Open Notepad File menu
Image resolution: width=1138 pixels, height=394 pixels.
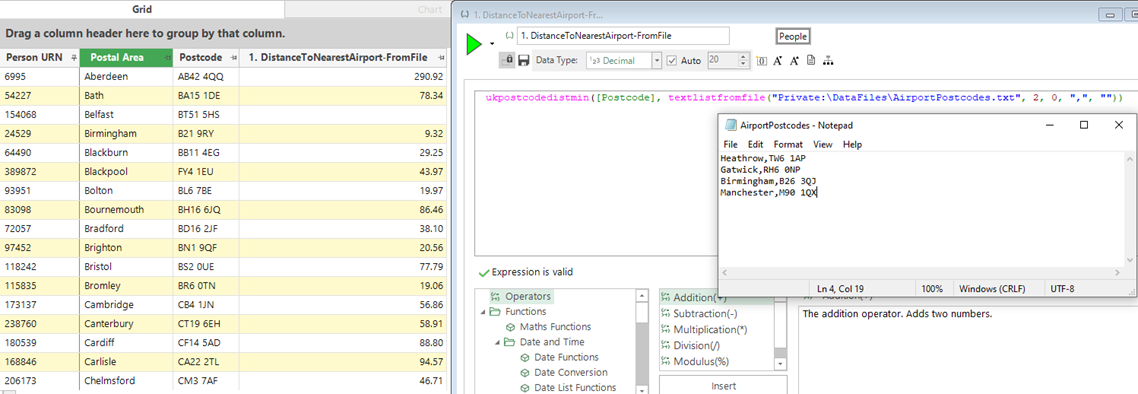coord(730,144)
